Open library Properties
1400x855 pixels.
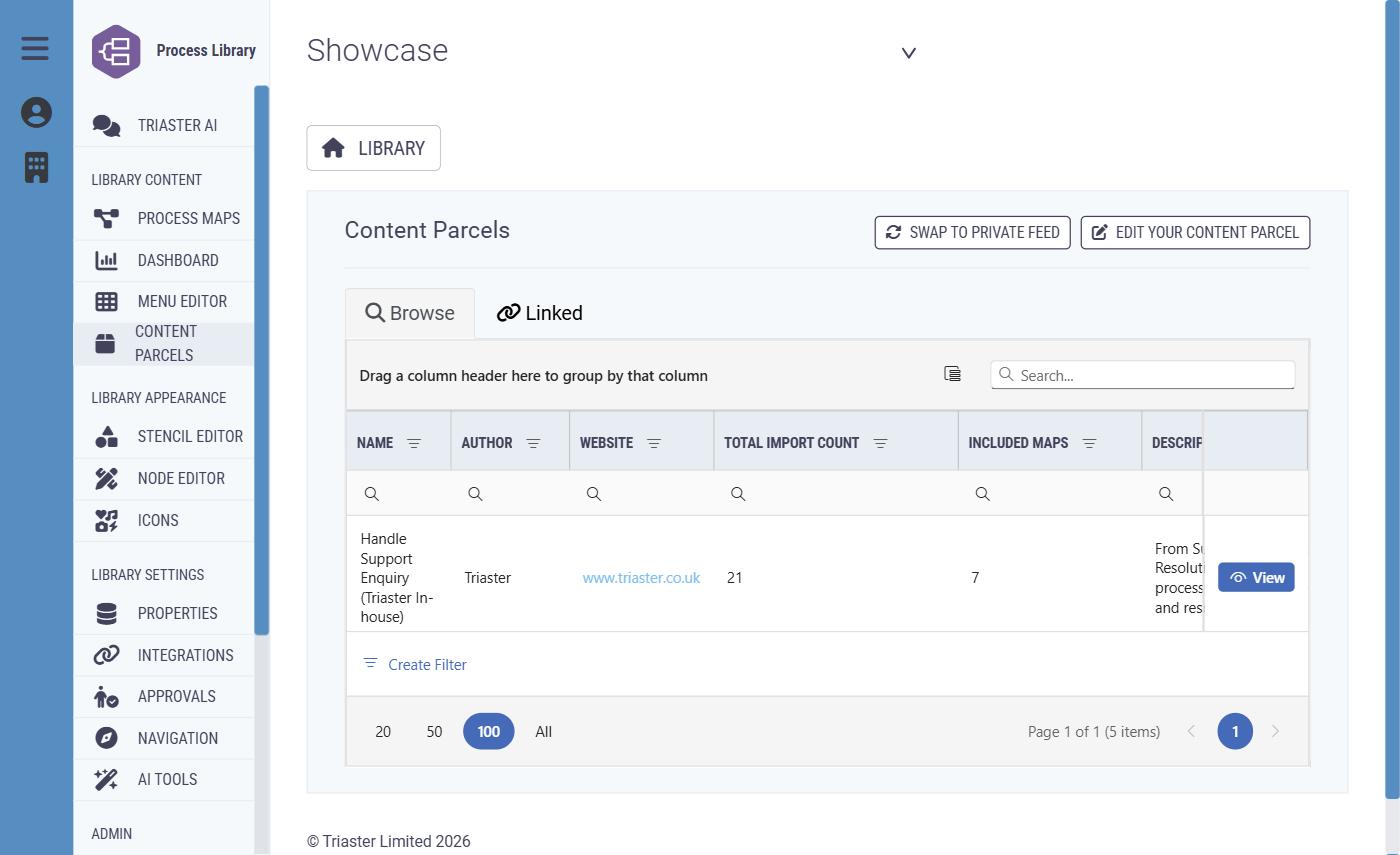pyautogui.click(x=164, y=613)
